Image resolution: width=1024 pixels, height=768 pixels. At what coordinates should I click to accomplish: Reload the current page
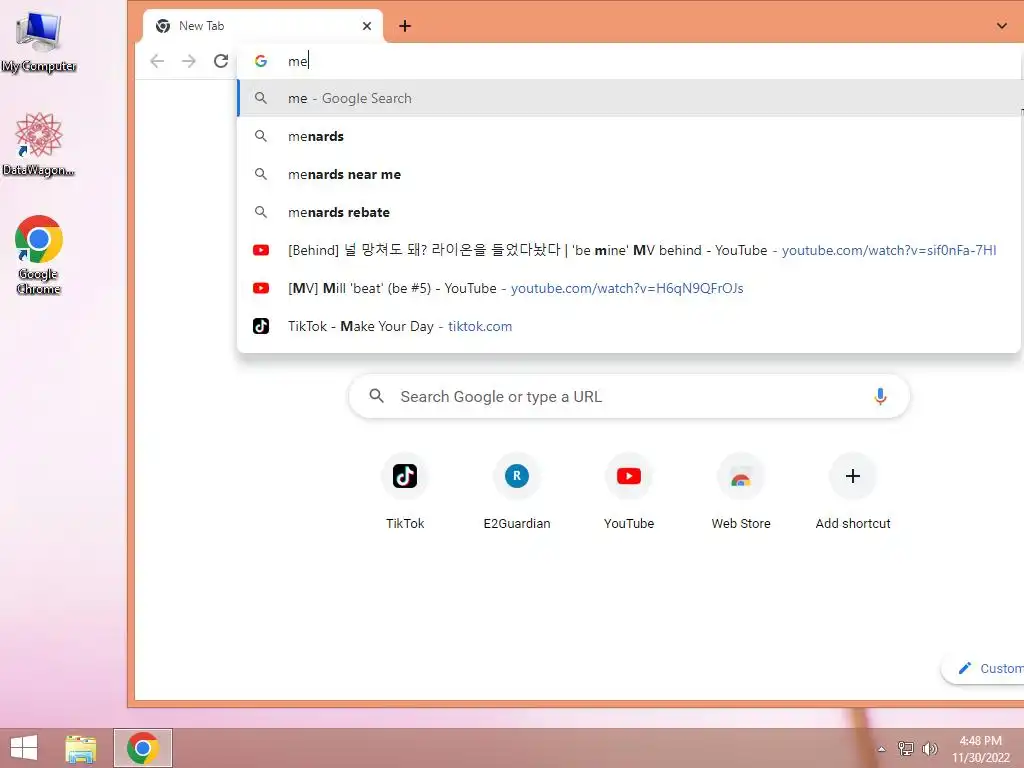tap(221, 61)
